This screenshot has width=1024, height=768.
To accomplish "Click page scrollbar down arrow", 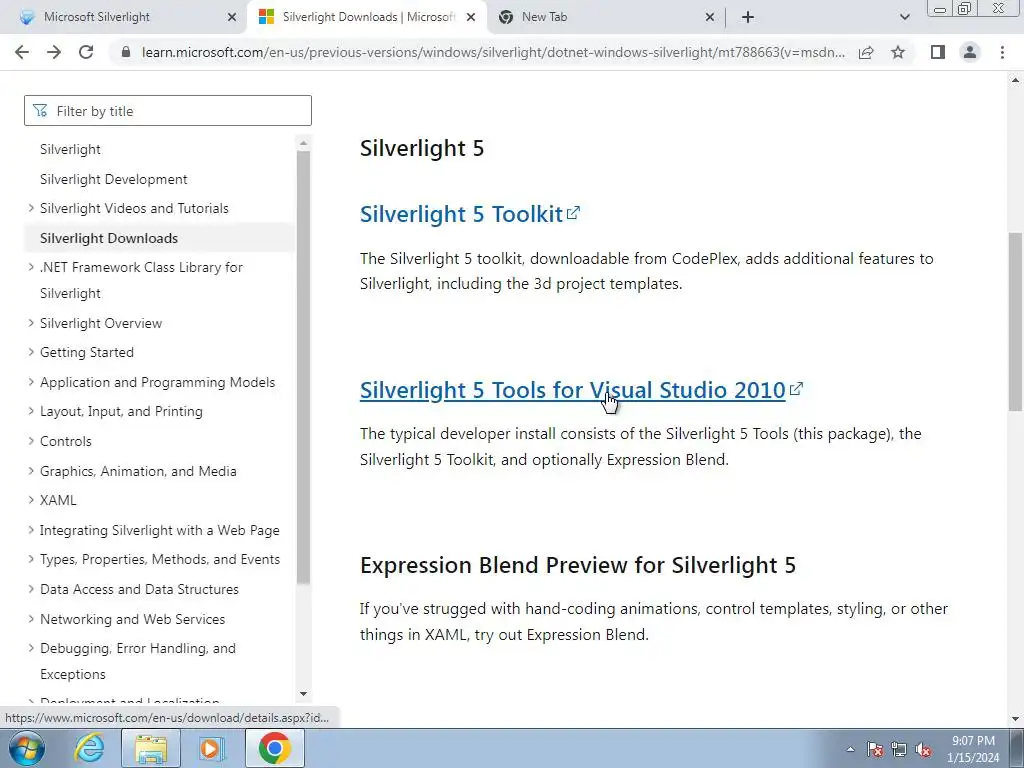I will pyautogui.click(x=1015, y=720).
